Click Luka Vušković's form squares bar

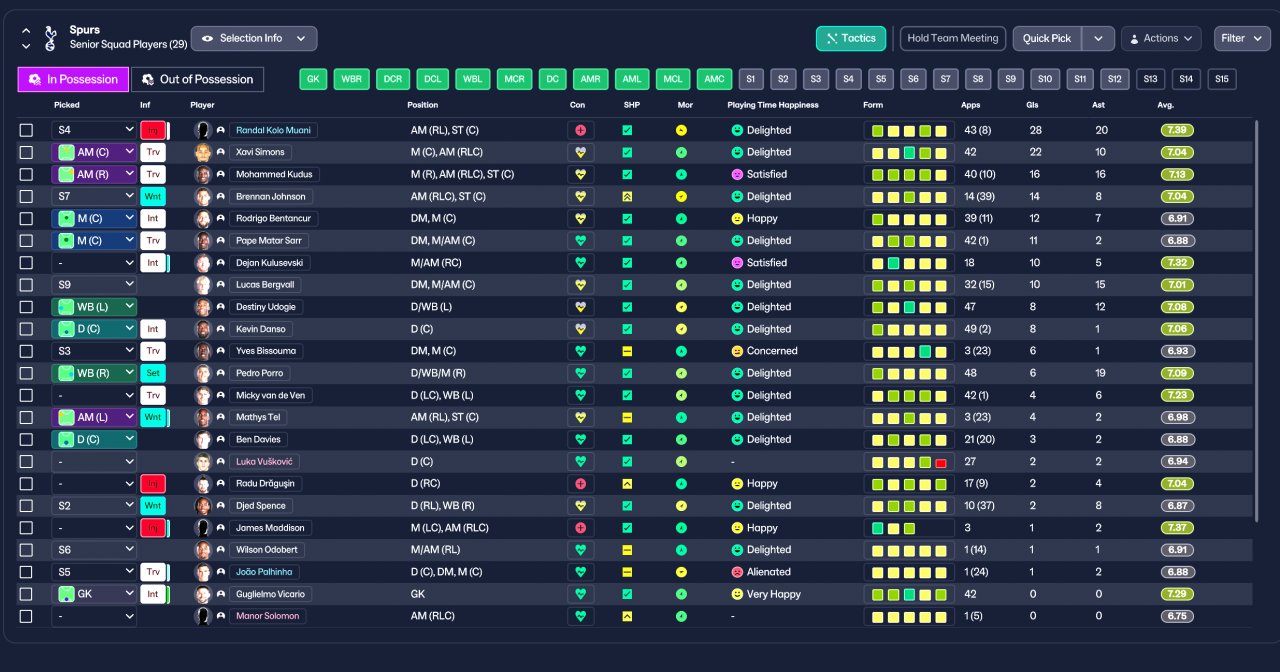click(x=909, y=462)
